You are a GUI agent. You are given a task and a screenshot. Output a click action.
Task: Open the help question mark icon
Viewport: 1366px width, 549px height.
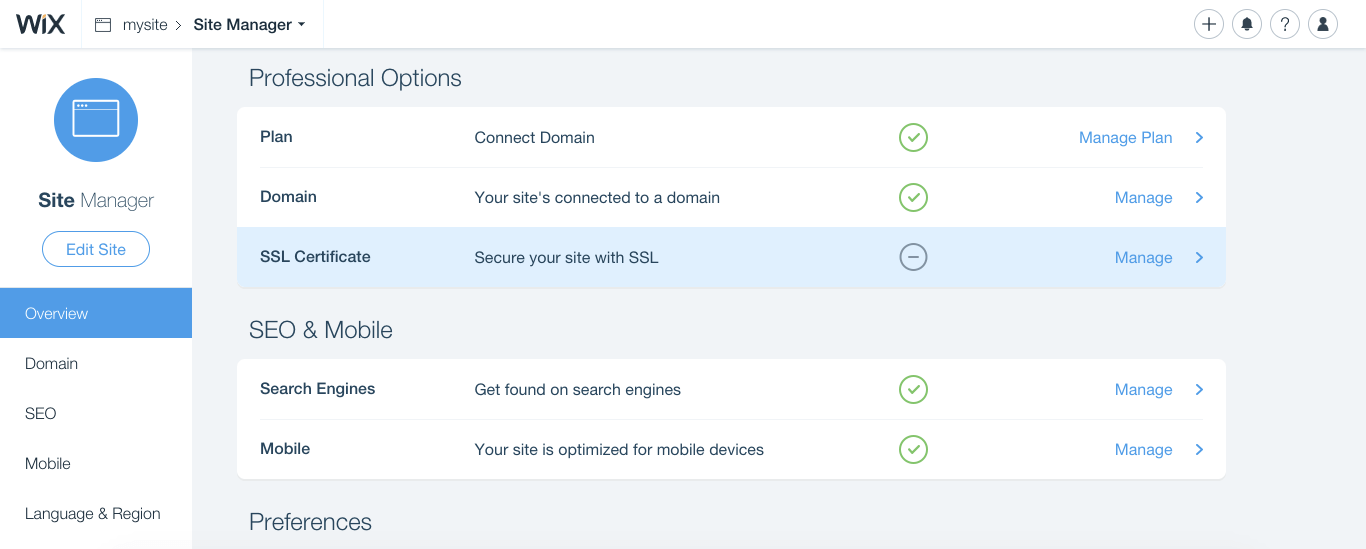coord(1285,24)
